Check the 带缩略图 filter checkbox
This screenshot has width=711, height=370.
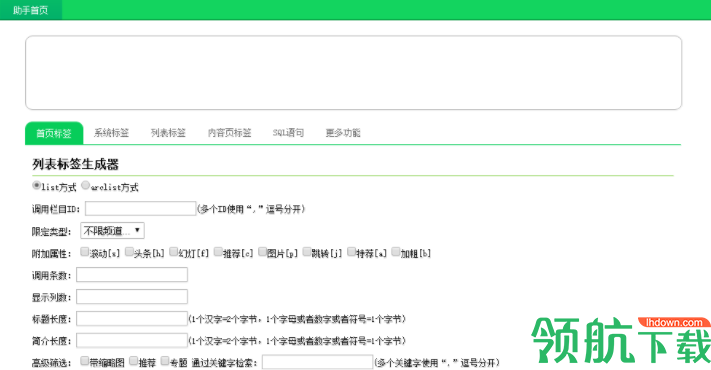84,361
